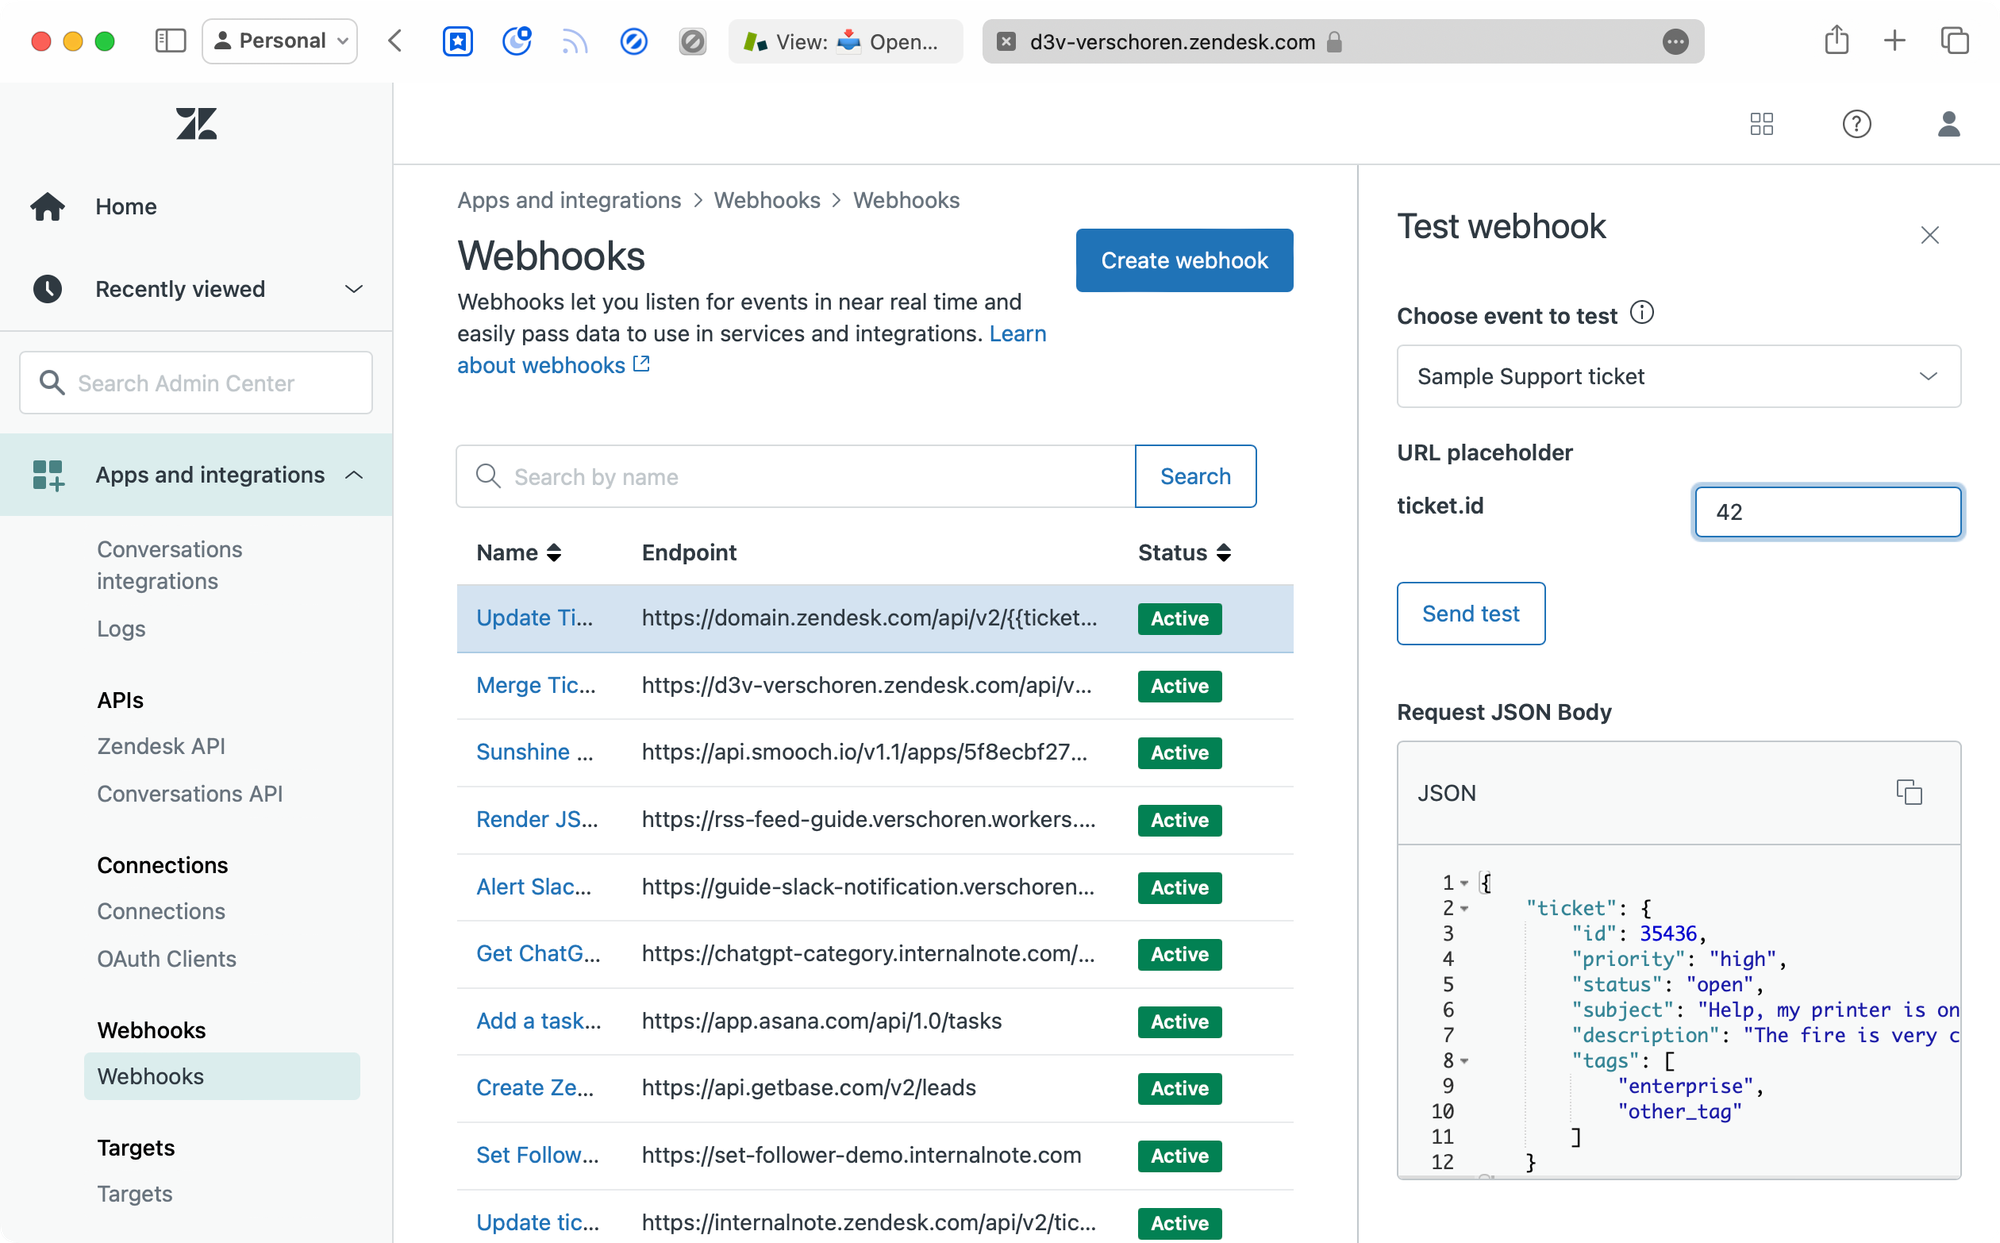The image size is (2000, 1243).
Task: Open the Zendesk products grid icon
Action: point(1762,124)
